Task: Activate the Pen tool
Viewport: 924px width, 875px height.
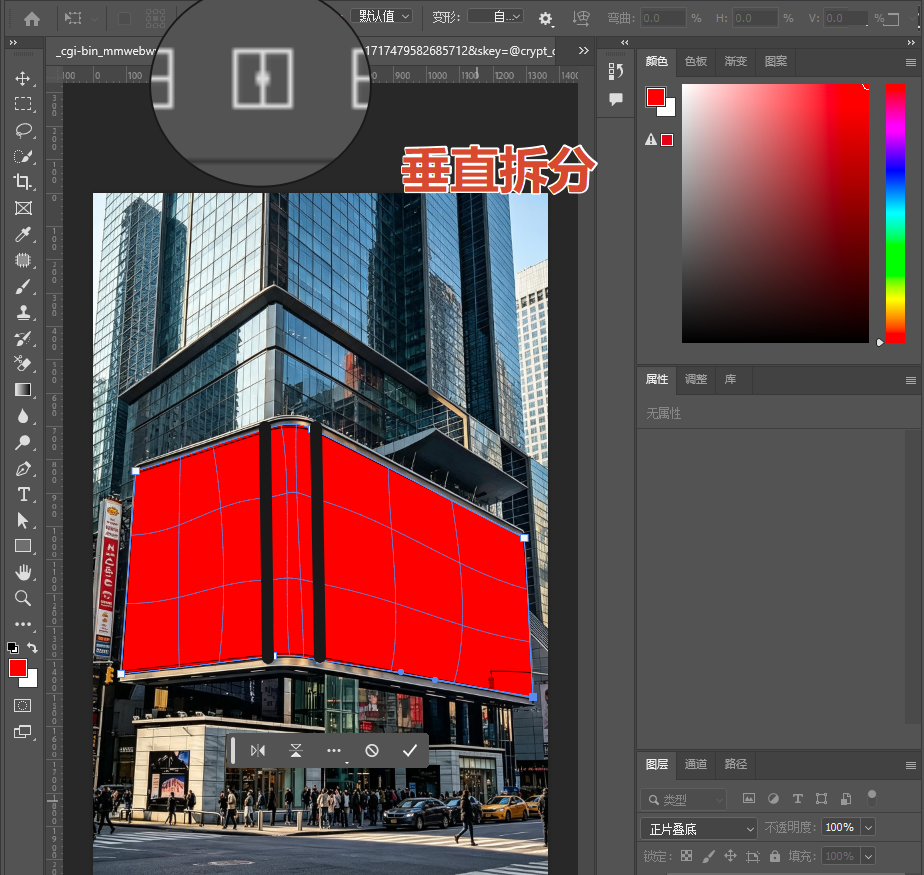Action: pyautogui.click(x=23, y=468)
